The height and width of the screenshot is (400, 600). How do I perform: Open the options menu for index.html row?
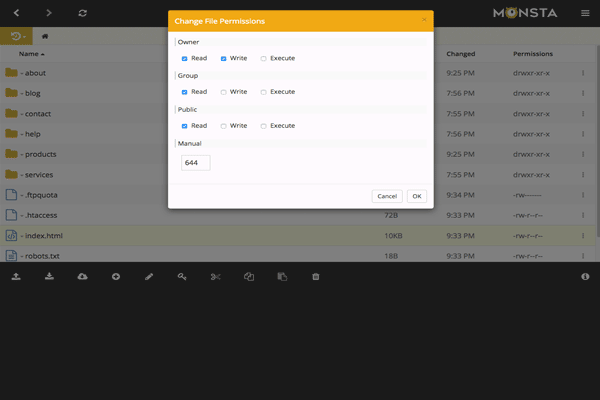(x=583, y=235)
